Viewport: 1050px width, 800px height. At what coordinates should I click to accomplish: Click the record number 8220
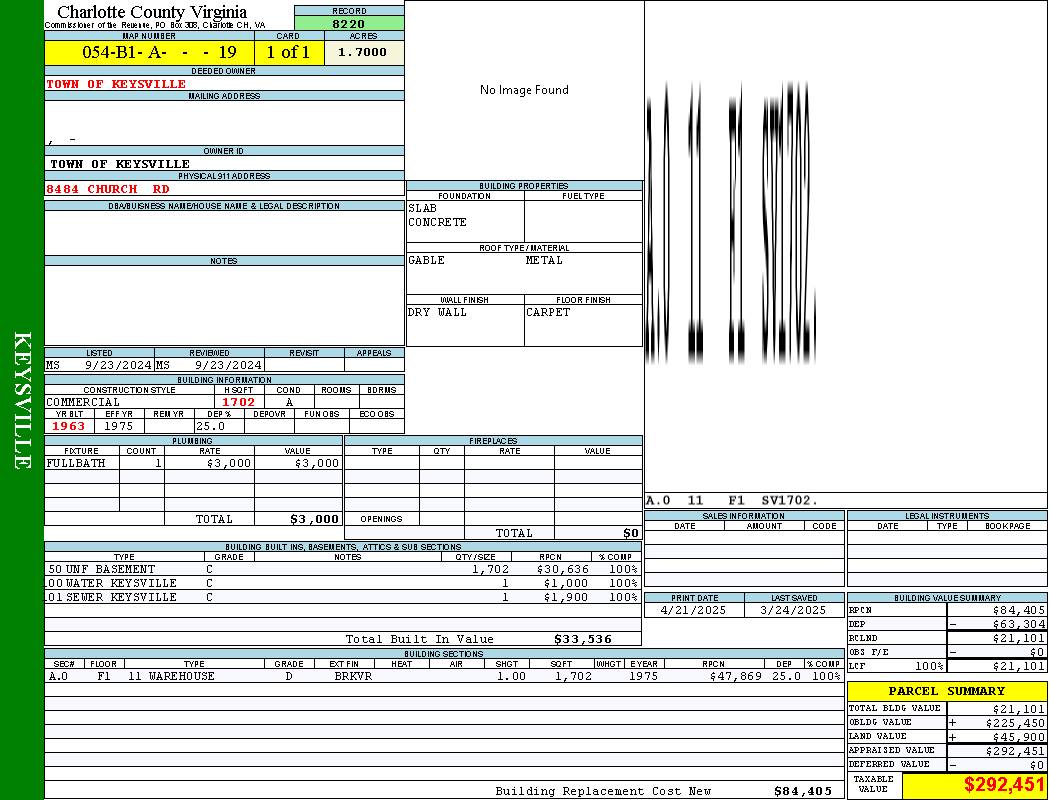coord(349,23)
